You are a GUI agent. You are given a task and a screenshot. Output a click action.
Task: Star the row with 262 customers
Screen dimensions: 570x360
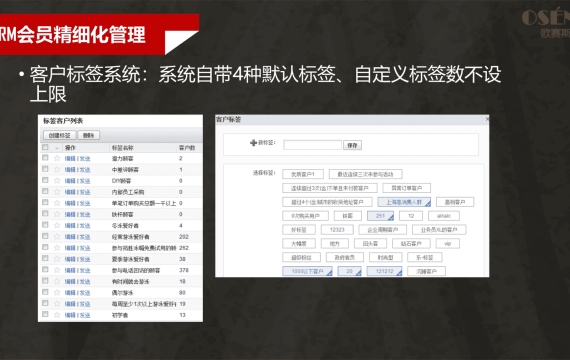pos(57,248)
